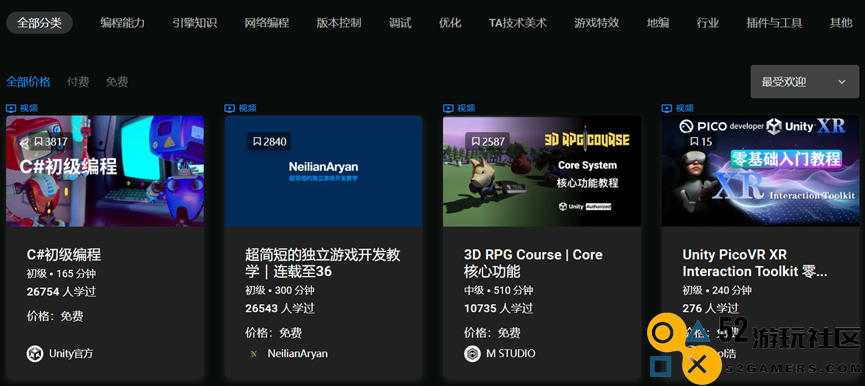Image resolution: width=865 pixels, height=386 pixels.
Task: Click 中级 • 510 分钟 text
Action: coord(499,290)
